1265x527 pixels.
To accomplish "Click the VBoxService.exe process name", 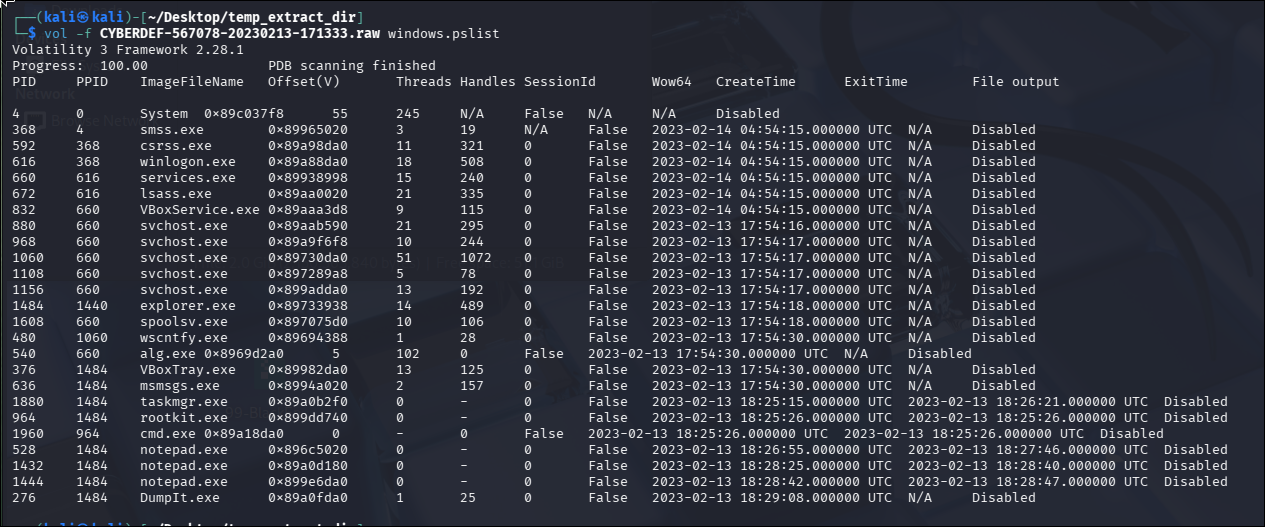I will [x=200, y=209].
